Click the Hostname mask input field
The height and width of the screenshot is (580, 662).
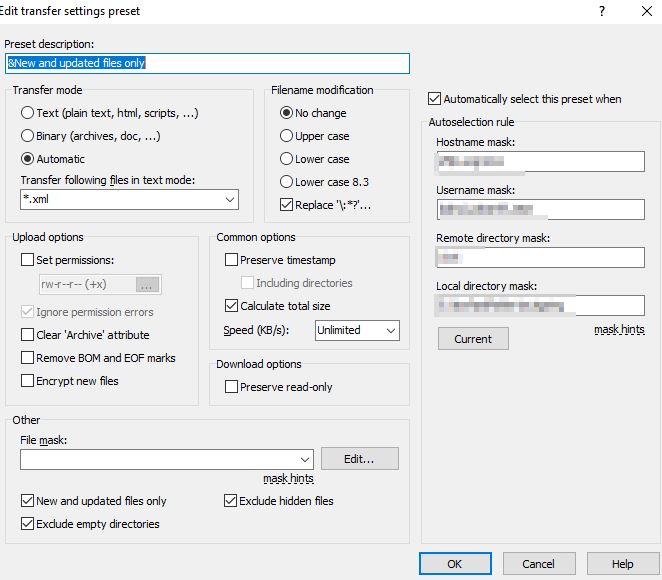click(x=540, y=162)
